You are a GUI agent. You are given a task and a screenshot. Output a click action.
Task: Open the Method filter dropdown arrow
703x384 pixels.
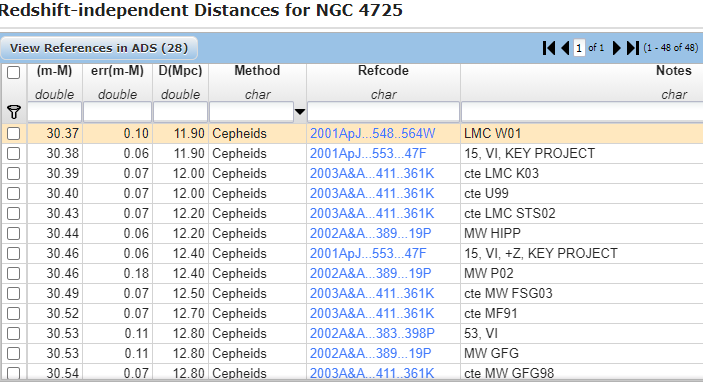[300, 112]
